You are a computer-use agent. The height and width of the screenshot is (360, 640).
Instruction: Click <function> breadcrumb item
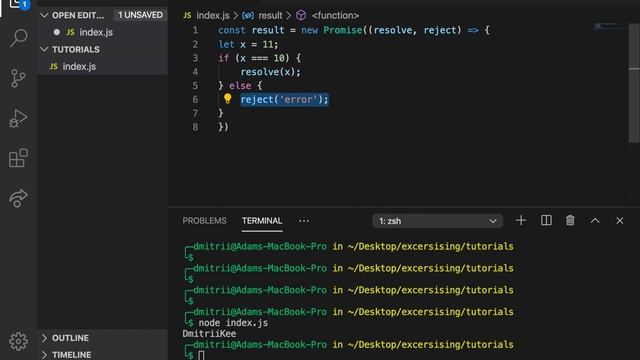335,16
